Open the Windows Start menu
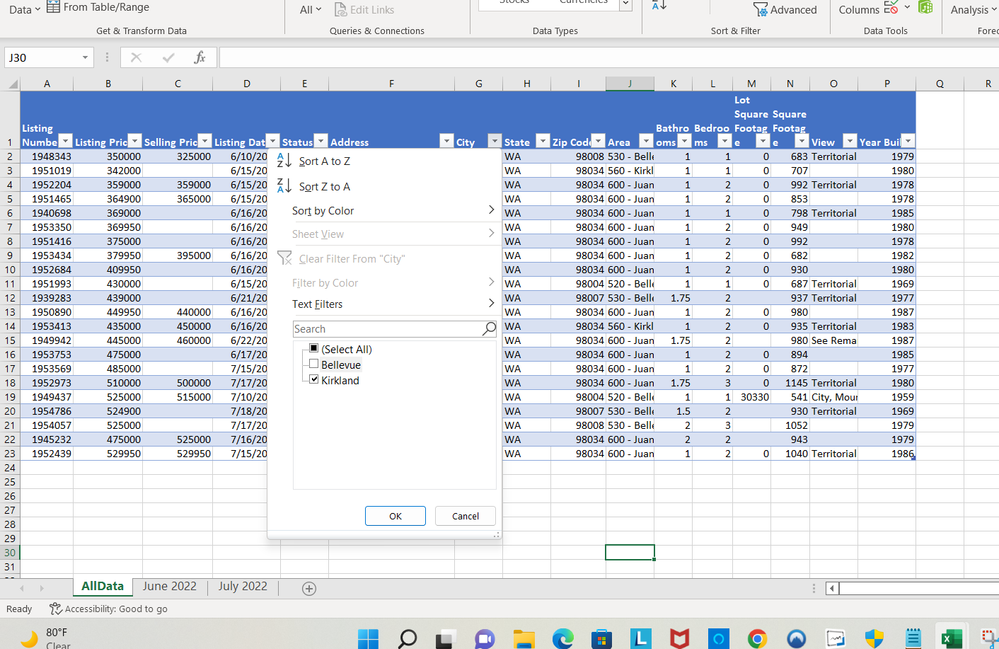Image resolution: width=999 pixels, height=649 pixels. 368,638
